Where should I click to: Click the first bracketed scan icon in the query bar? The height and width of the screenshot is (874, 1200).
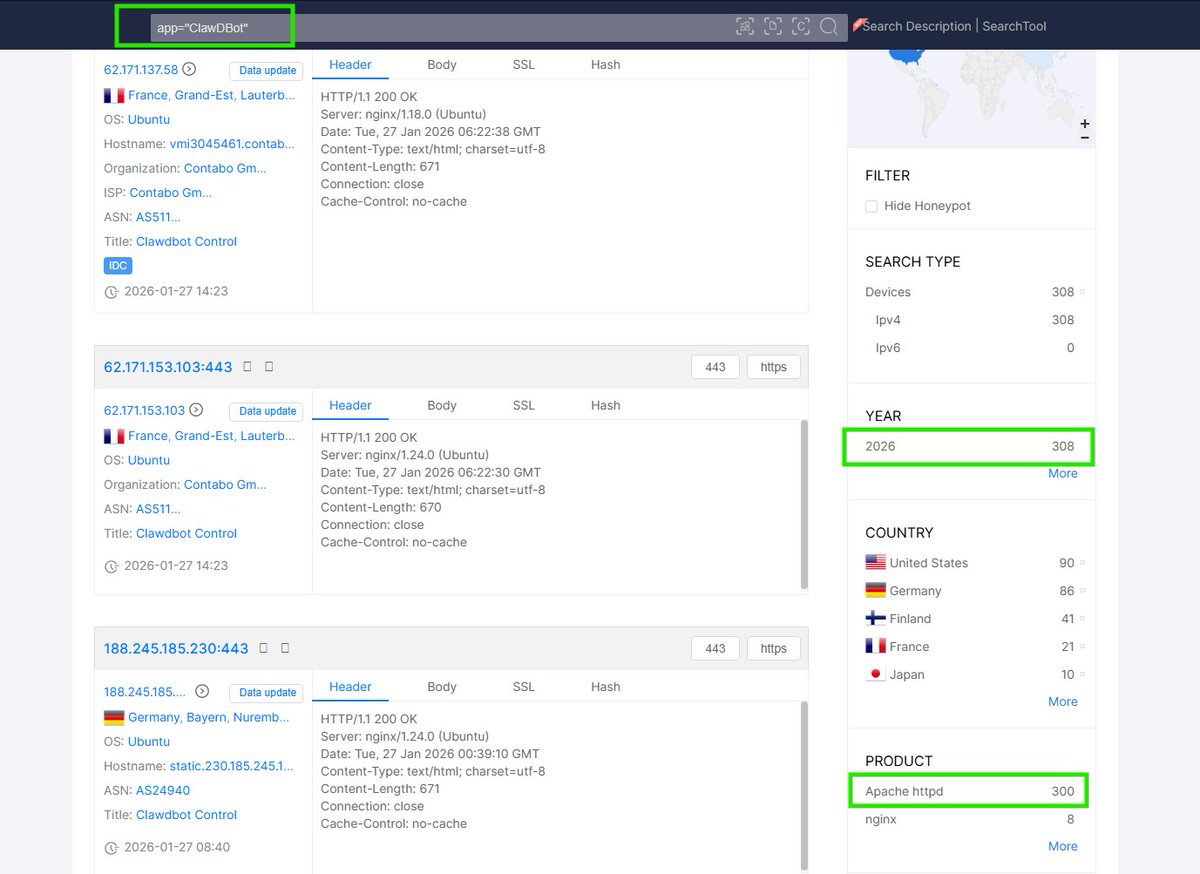tap(745, 27)
